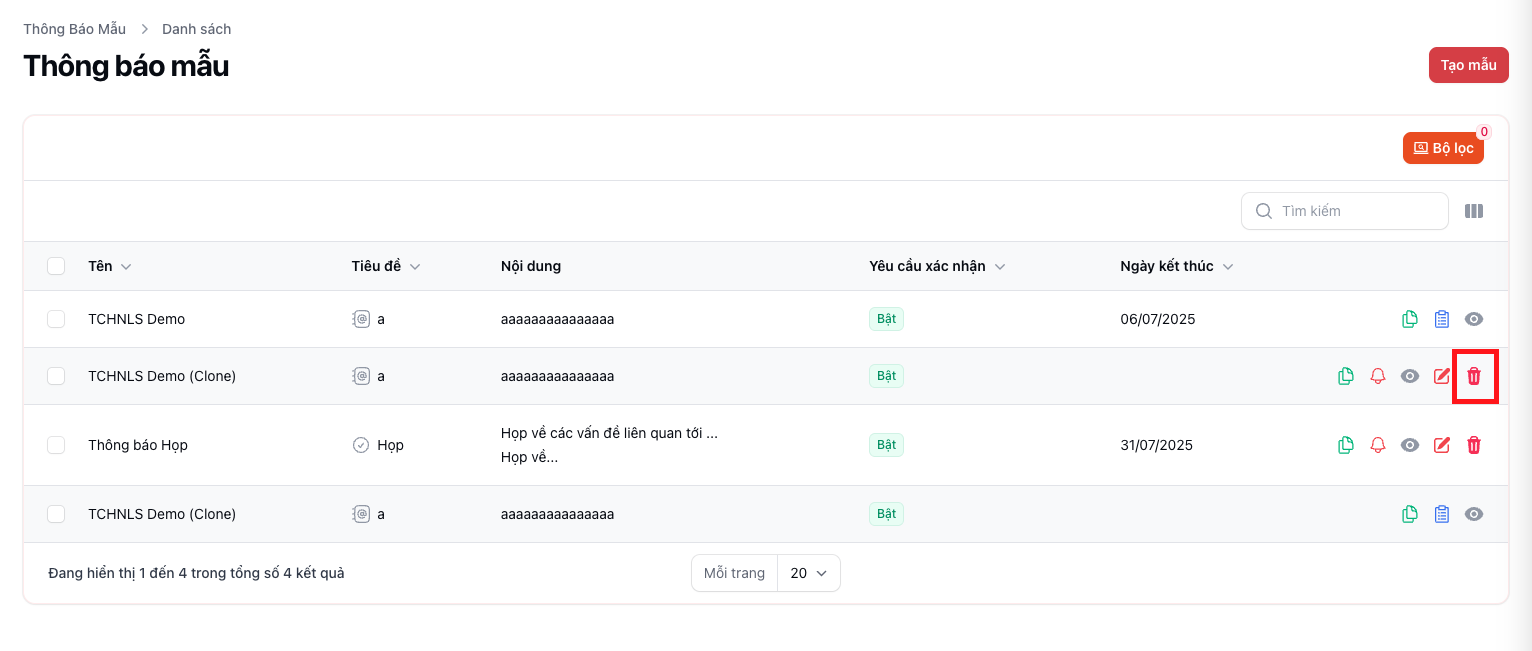Click the column toggle icon beside search
The width and height of the screenshot is (1532, 651).
click(1473, 211)
